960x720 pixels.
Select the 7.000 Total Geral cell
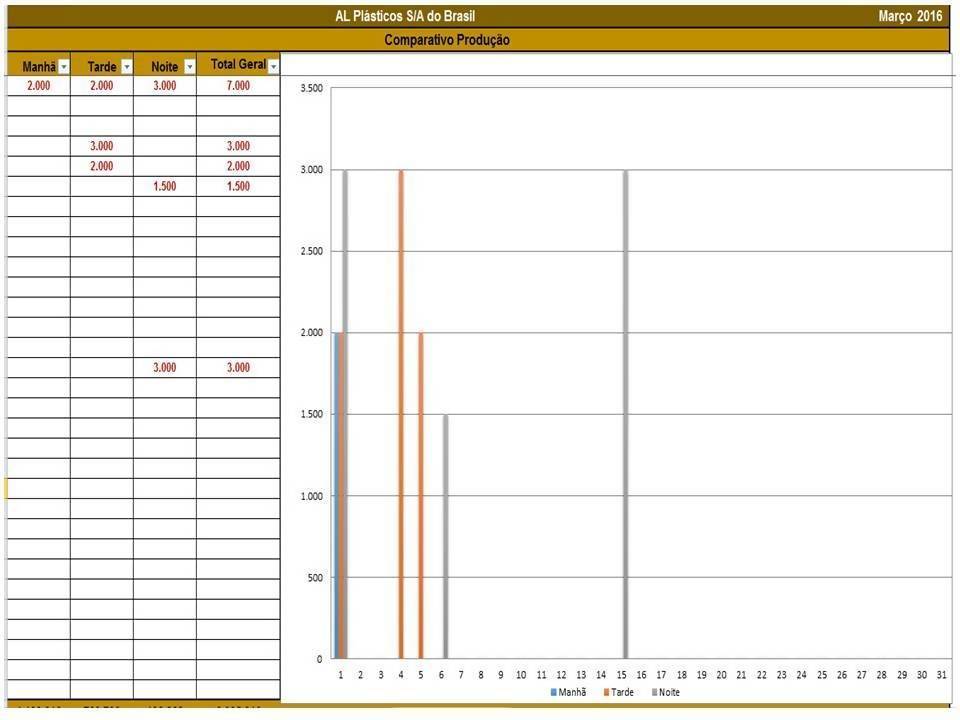point(238,86)
